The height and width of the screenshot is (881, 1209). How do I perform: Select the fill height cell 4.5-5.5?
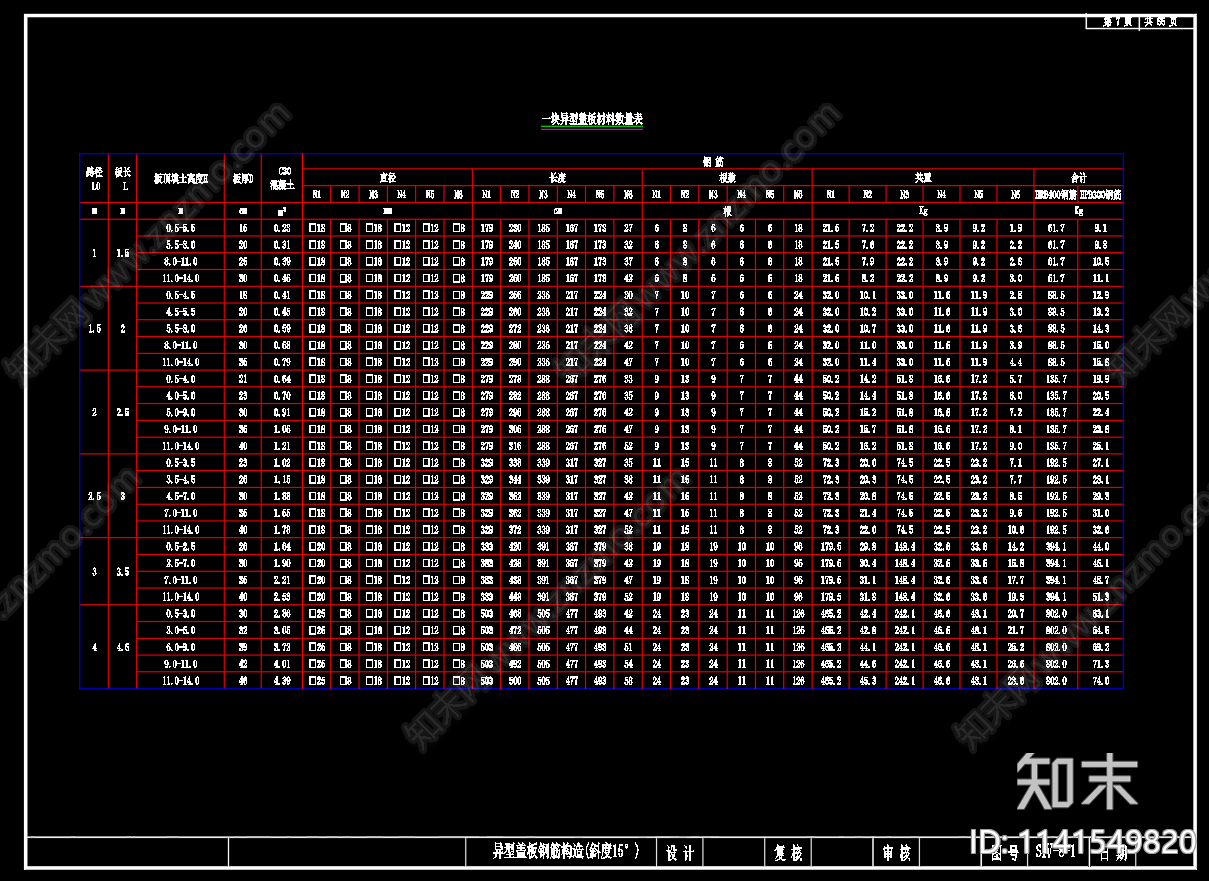[x=181, y=312]
